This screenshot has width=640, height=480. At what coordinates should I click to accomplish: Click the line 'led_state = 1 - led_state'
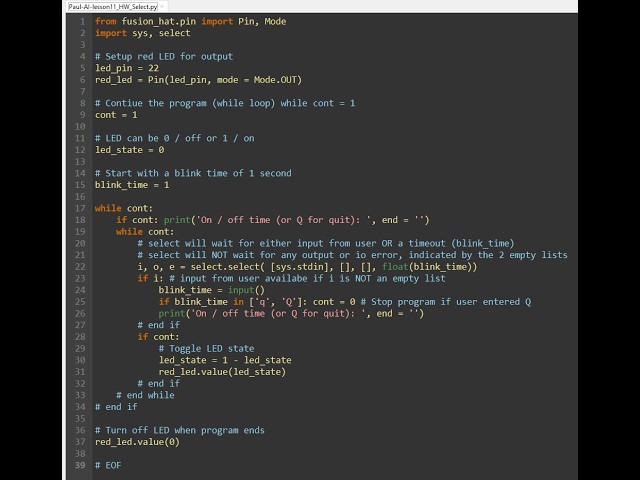tap(225, 360)
